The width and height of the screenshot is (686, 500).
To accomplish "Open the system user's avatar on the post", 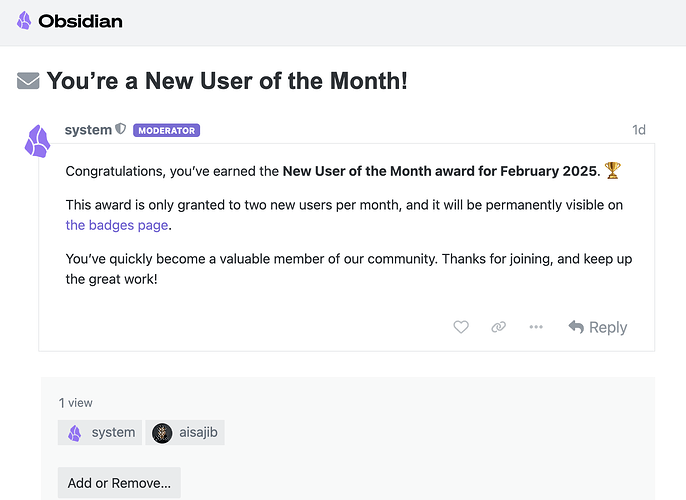I will pos(38,141).
